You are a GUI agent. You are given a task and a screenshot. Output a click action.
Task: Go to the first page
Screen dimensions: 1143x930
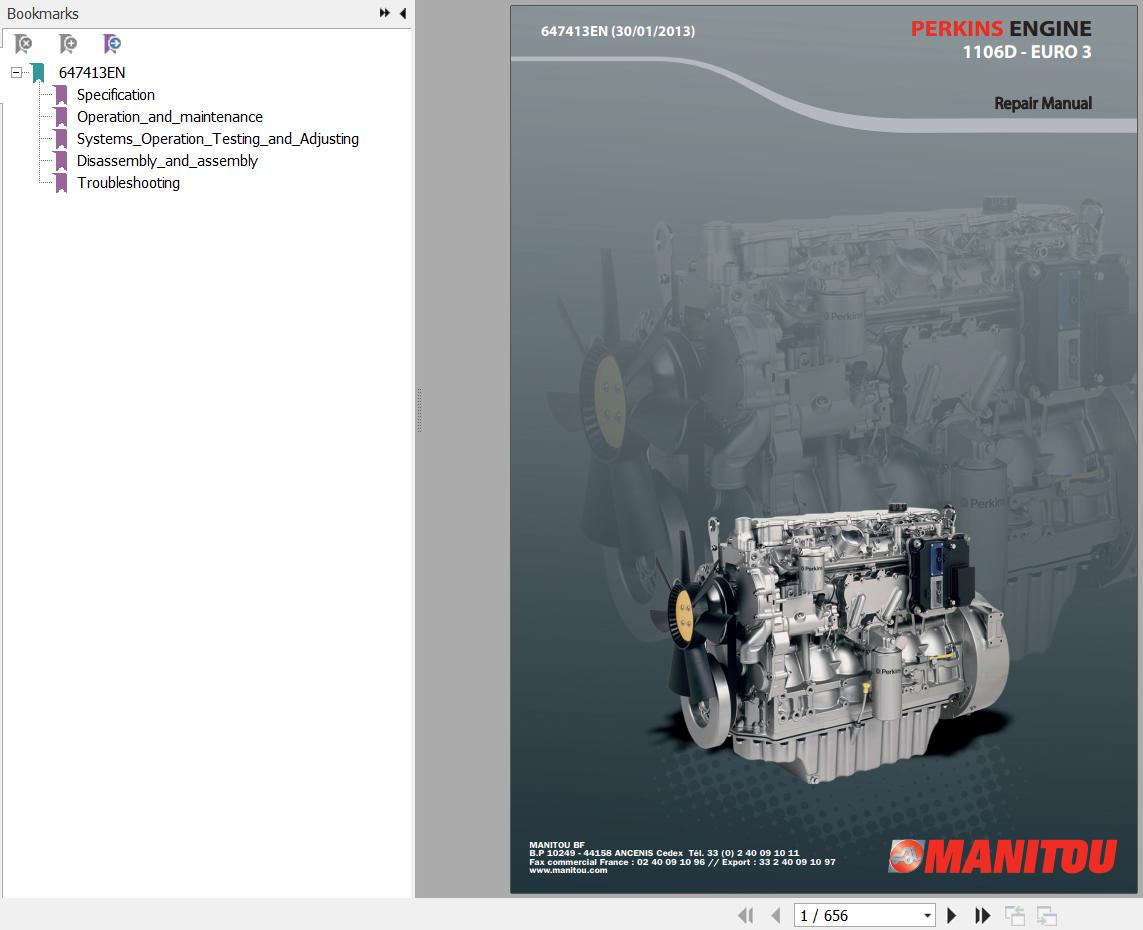pos(746,915)
